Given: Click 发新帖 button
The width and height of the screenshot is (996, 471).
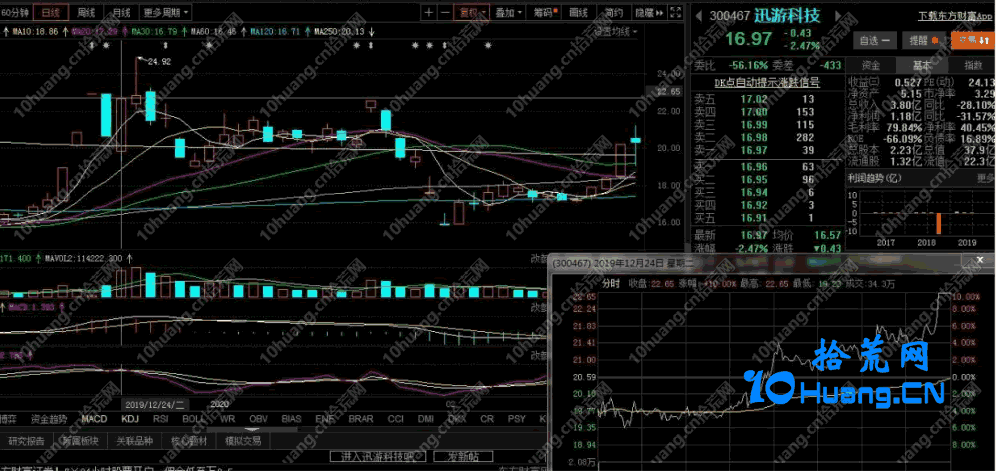Looking at the screenshot, I should click(x=463, y=456).
